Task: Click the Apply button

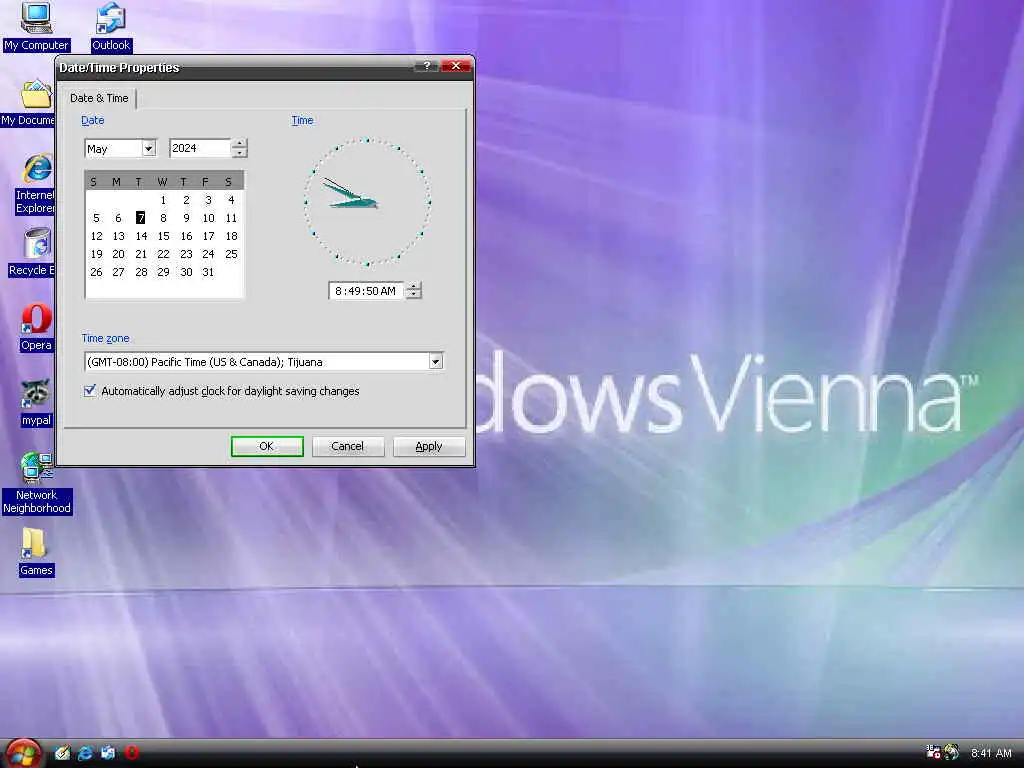Action: click(x=429, y=446)
